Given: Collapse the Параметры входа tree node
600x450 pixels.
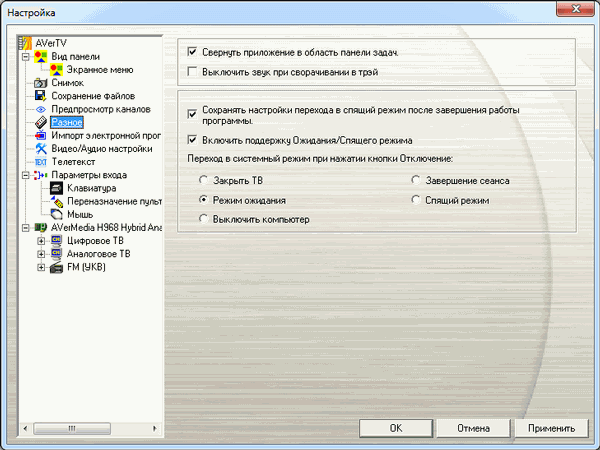Looking at the screenshot, I should [25, 175].
